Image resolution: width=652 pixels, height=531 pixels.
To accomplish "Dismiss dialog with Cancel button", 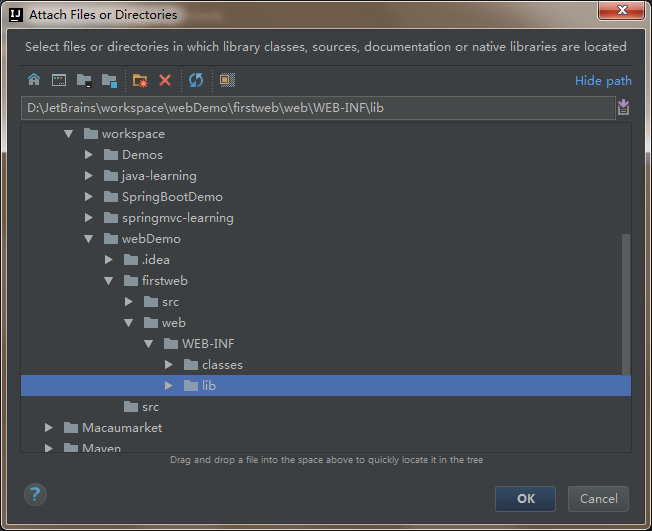I will point(598,499).
